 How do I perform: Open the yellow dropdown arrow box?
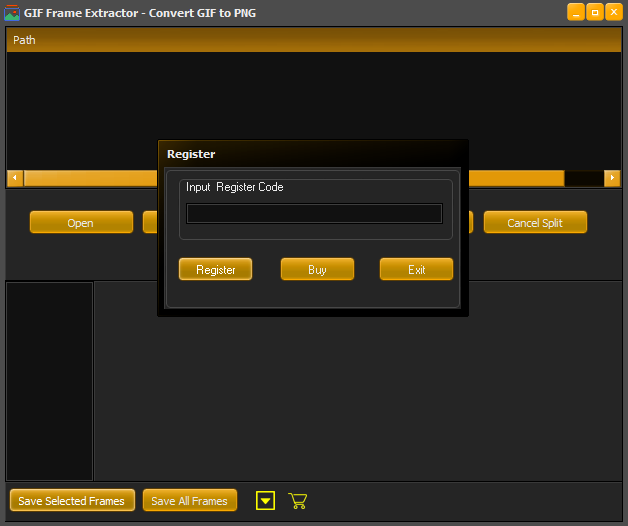pyautogui.click(x=265, y=500)
